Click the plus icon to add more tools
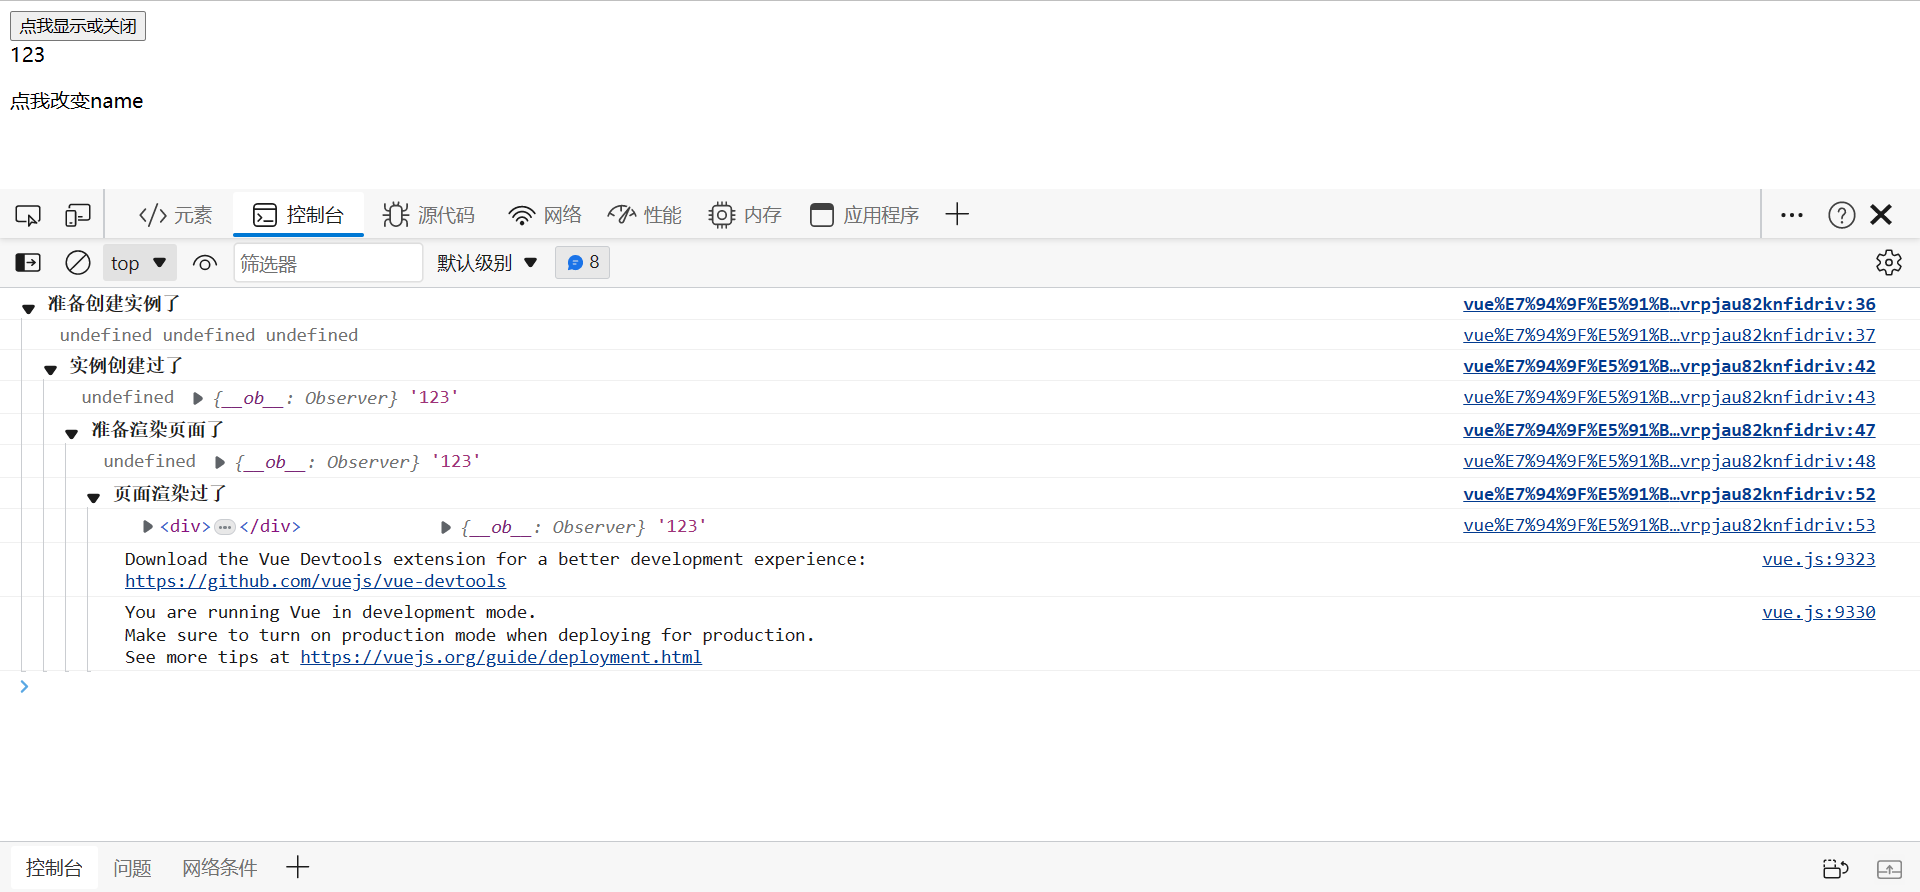This screenshot has width=1920, height=892. click(957, 214)
